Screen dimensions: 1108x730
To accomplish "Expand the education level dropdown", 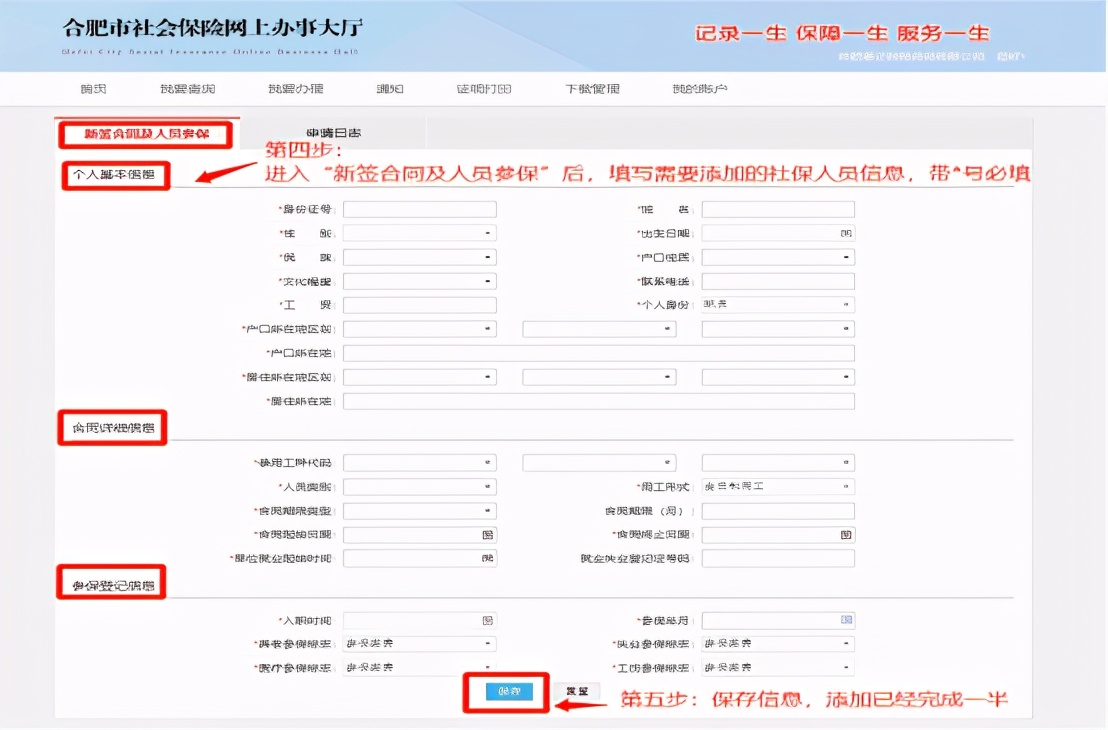I will tap(420, 281).
